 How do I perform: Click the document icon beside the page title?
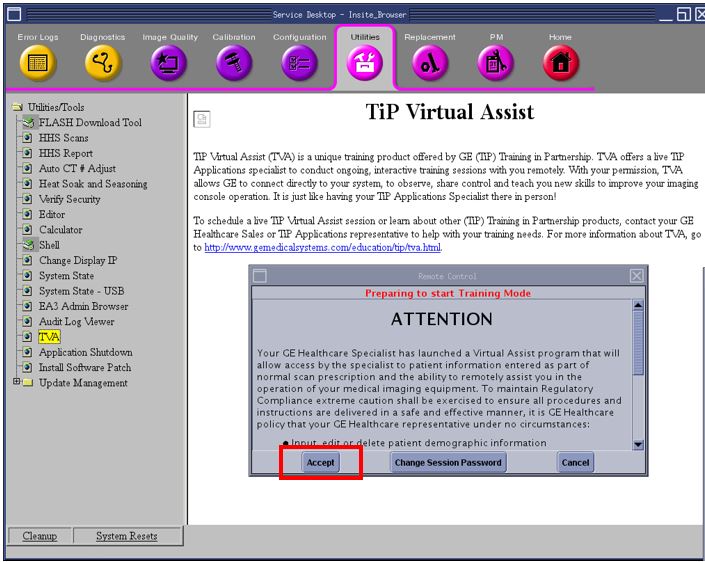pyautogui.click(x=201, y=119)
